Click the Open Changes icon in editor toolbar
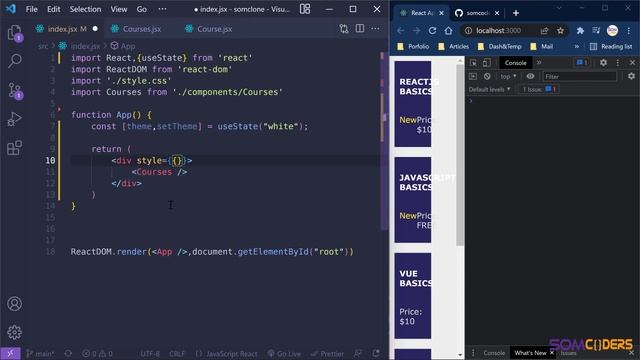The height and width of the screenshot is (360, 640). tap(344, 29)
